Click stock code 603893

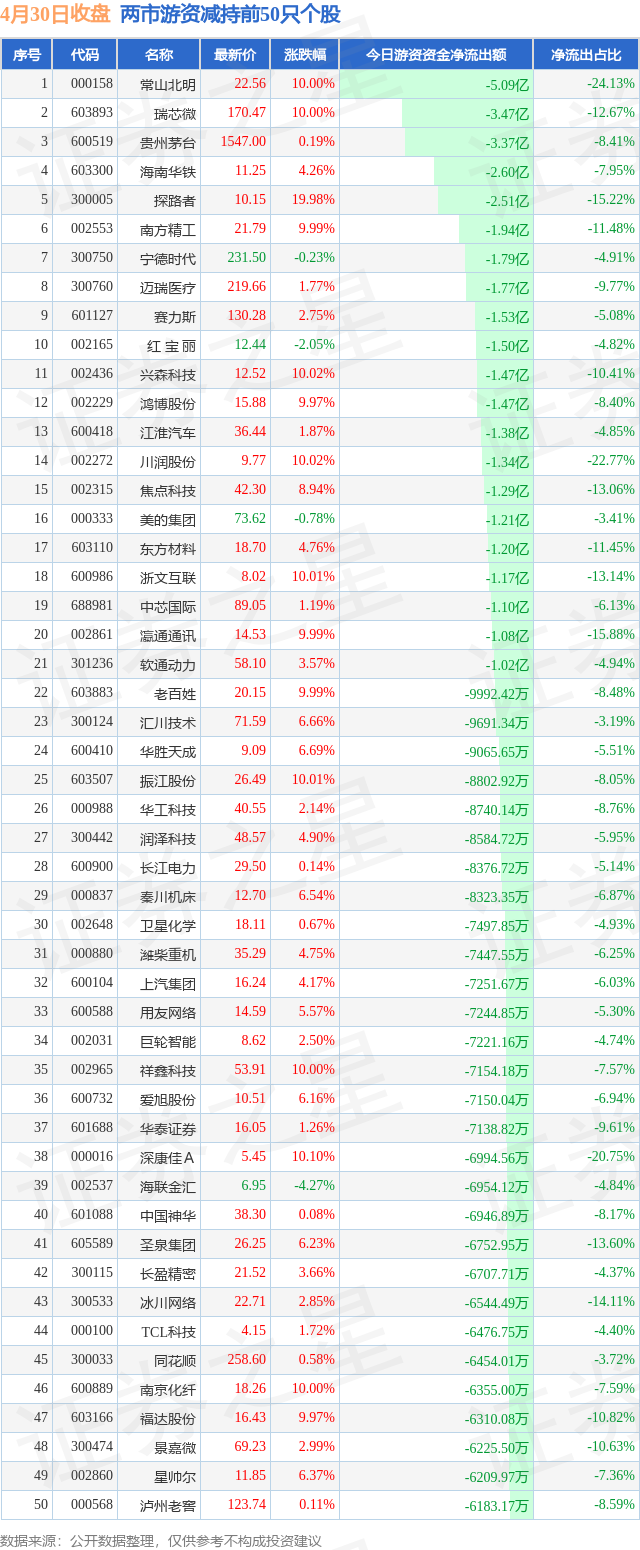92,113
